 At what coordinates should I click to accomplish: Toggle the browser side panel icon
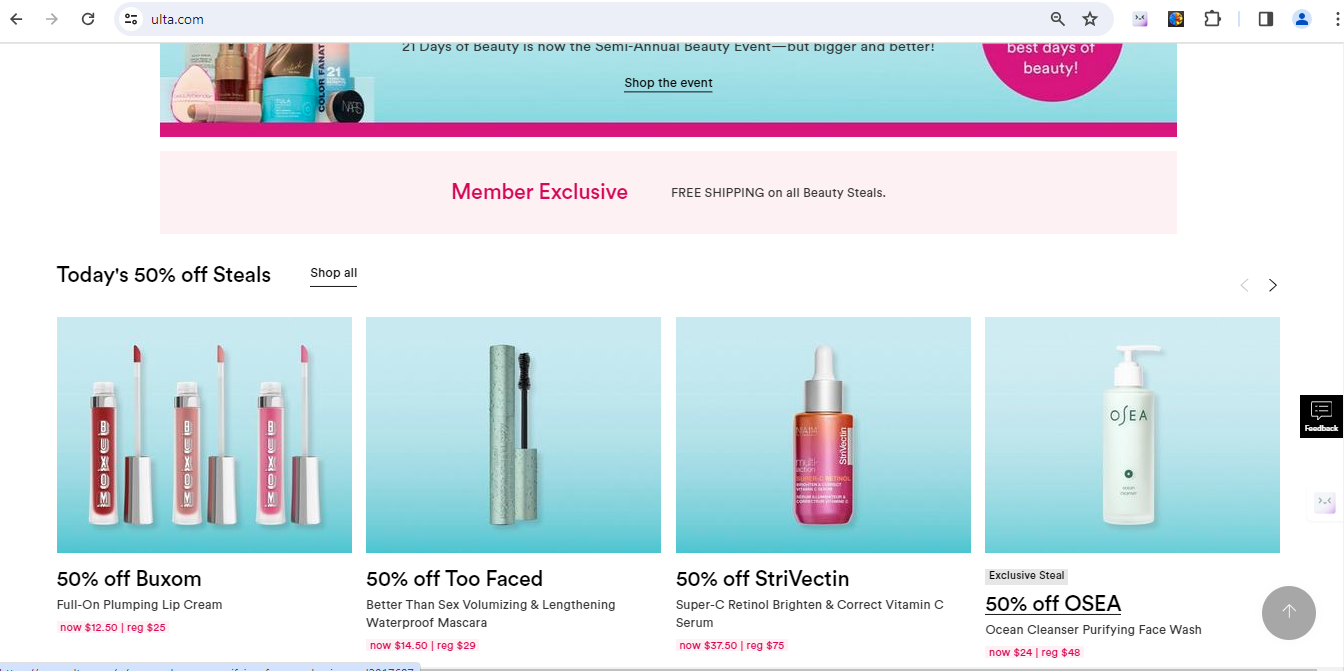[x=1266, y=19]
